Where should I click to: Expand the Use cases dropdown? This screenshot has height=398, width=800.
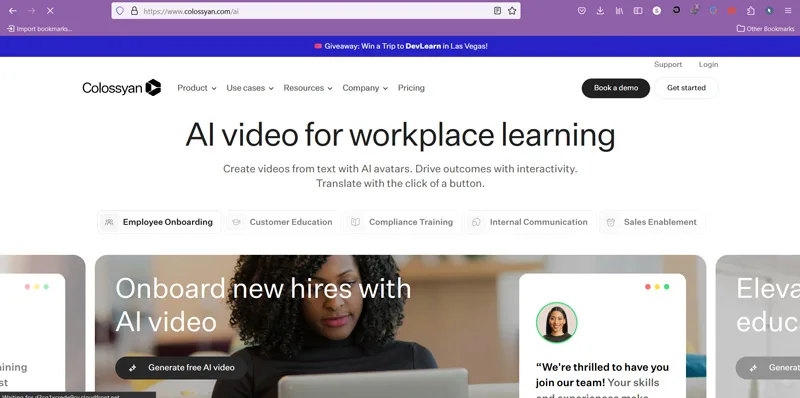pos(250,88)
